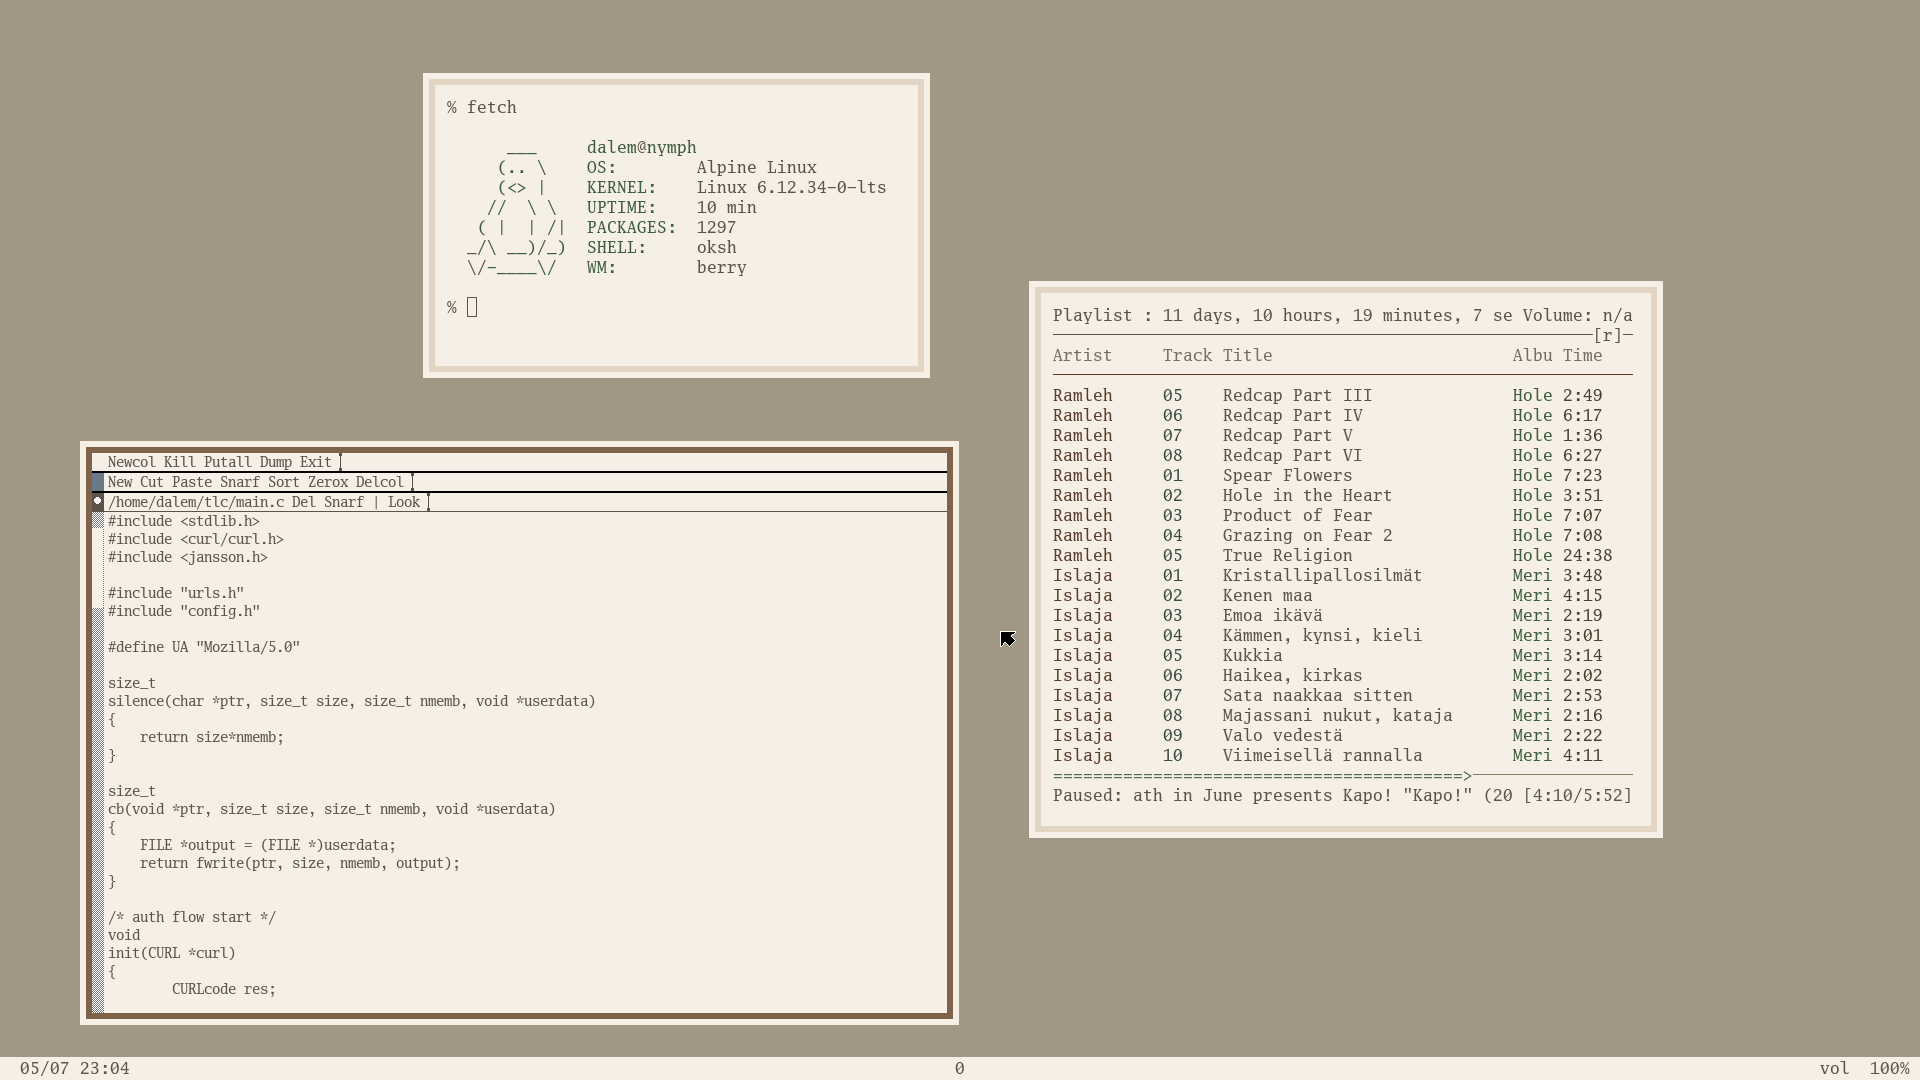Click the main.c window dirty indicator

pos(98,501)
